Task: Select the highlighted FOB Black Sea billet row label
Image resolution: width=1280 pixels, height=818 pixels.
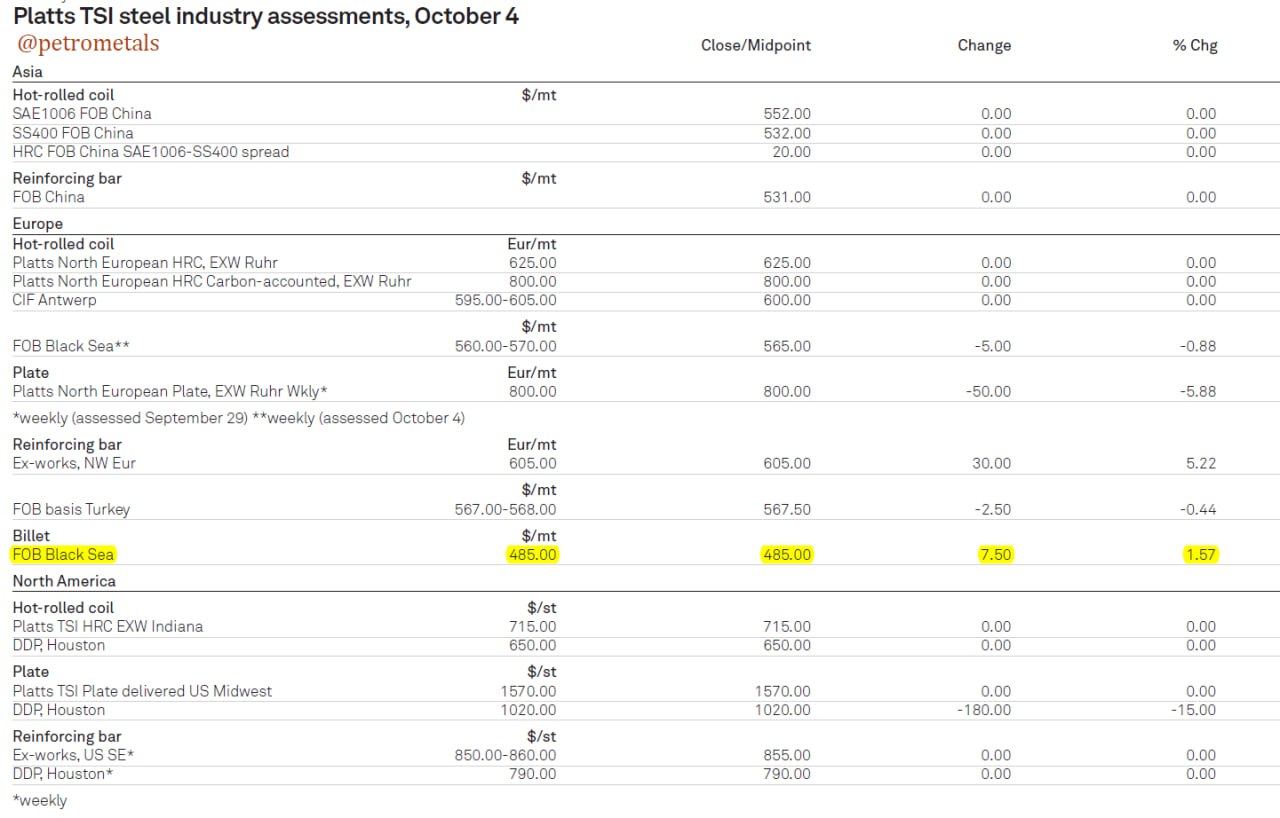Action: pyautogui.click(x=64, y=554)
